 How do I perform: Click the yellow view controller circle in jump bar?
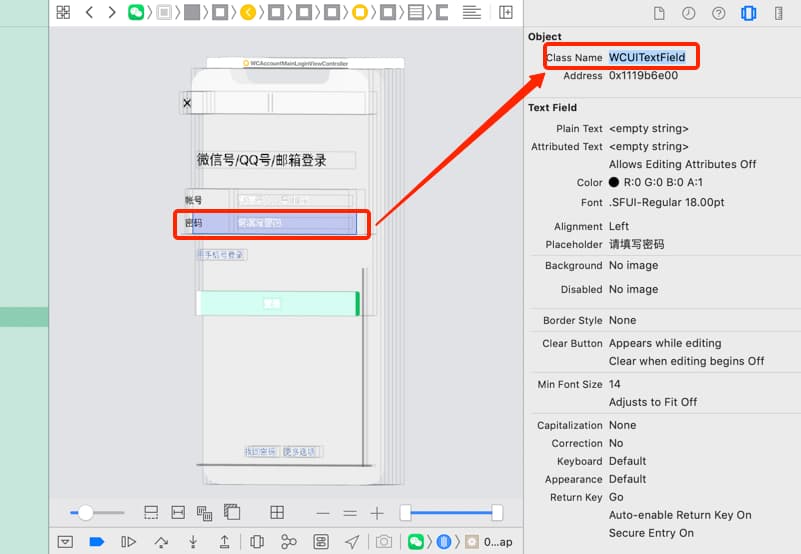click(x=360, y=12)
